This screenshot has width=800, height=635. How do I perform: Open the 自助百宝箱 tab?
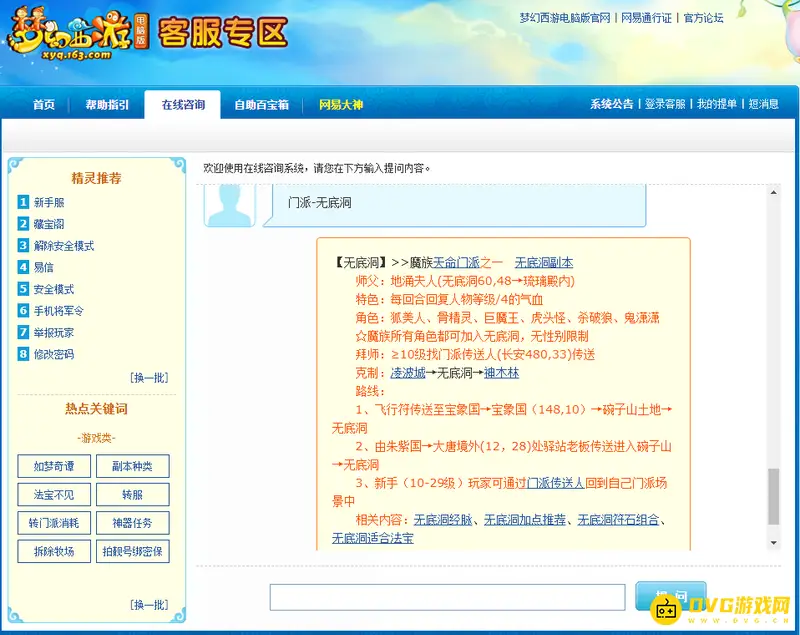click(262, 105)
